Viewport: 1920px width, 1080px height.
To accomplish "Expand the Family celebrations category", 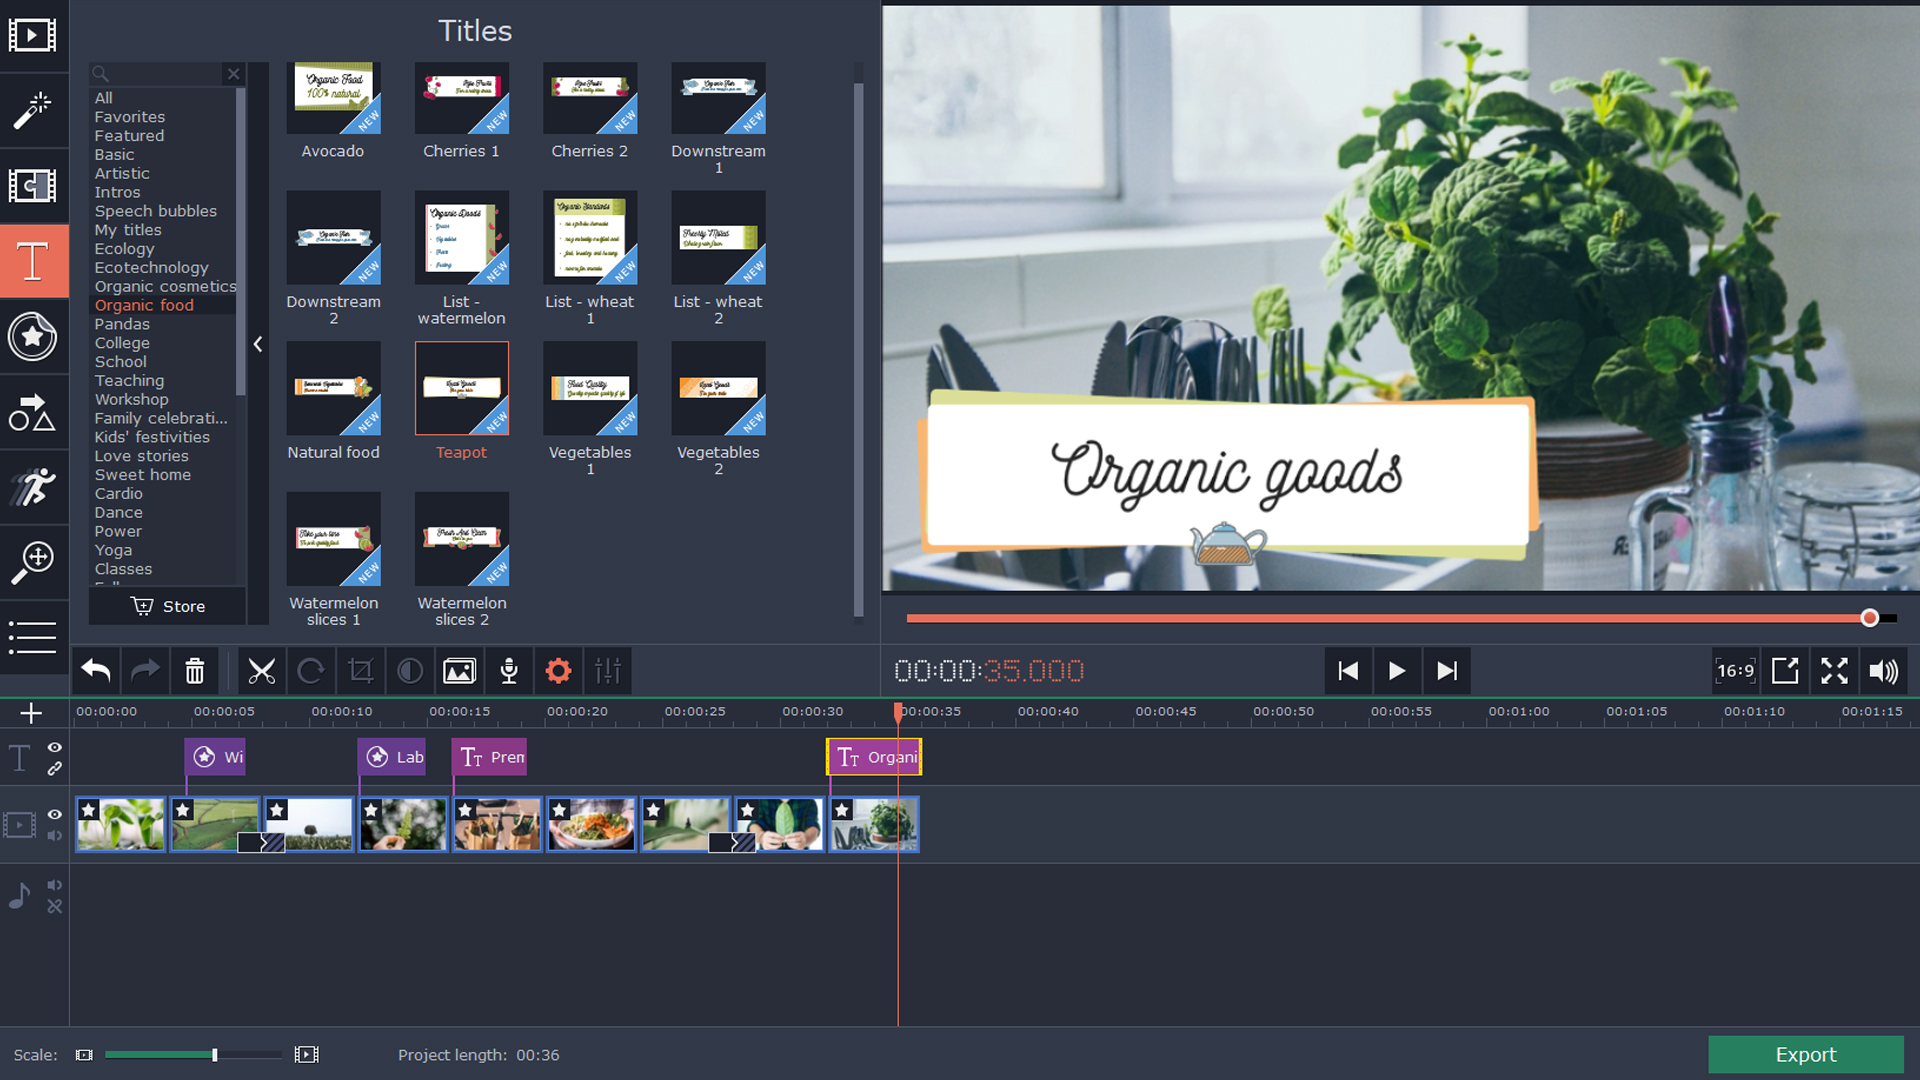I will point(160,418).
